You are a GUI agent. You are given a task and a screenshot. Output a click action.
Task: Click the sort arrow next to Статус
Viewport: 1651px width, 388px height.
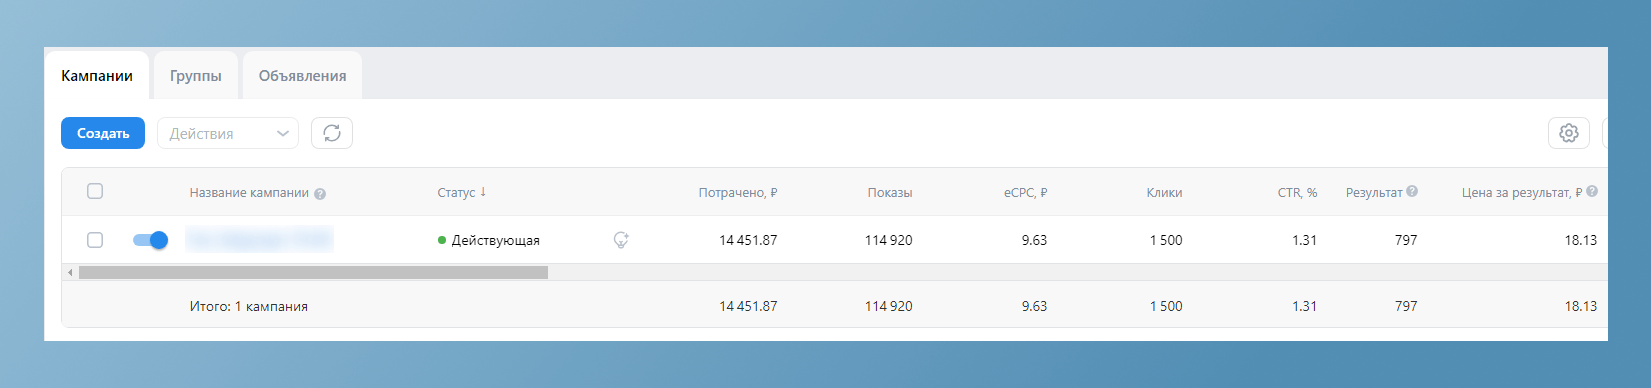click(483, 192)
